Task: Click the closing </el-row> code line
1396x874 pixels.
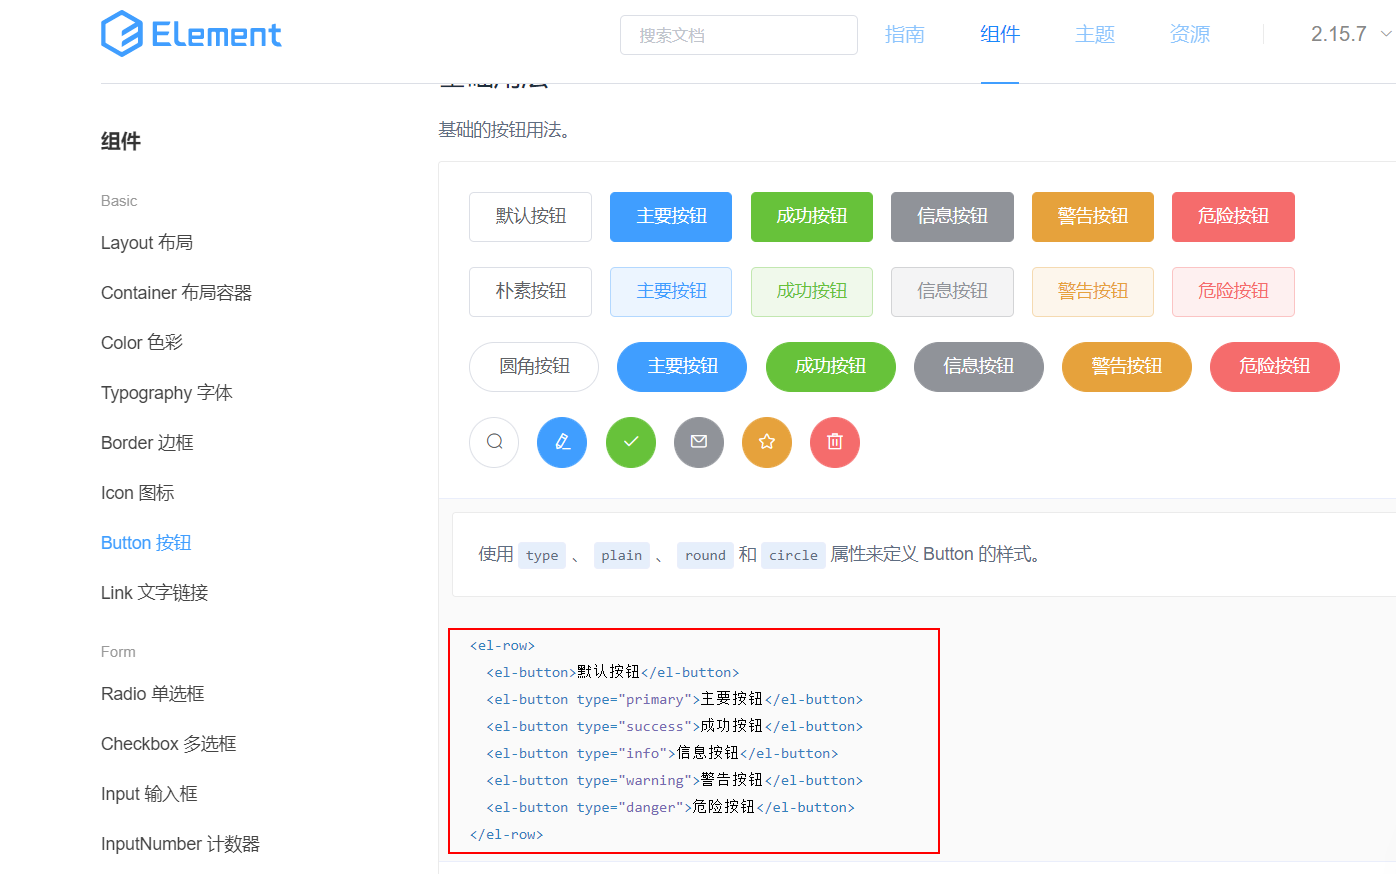Action: (x=507, y=834)
